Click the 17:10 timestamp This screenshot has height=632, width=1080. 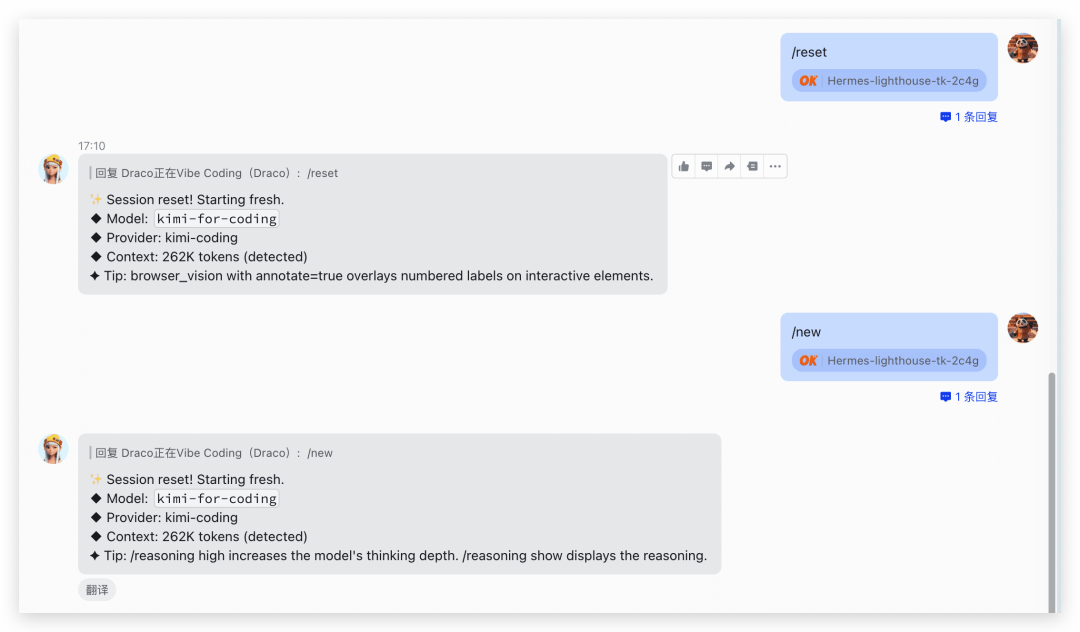coord(92,146)
